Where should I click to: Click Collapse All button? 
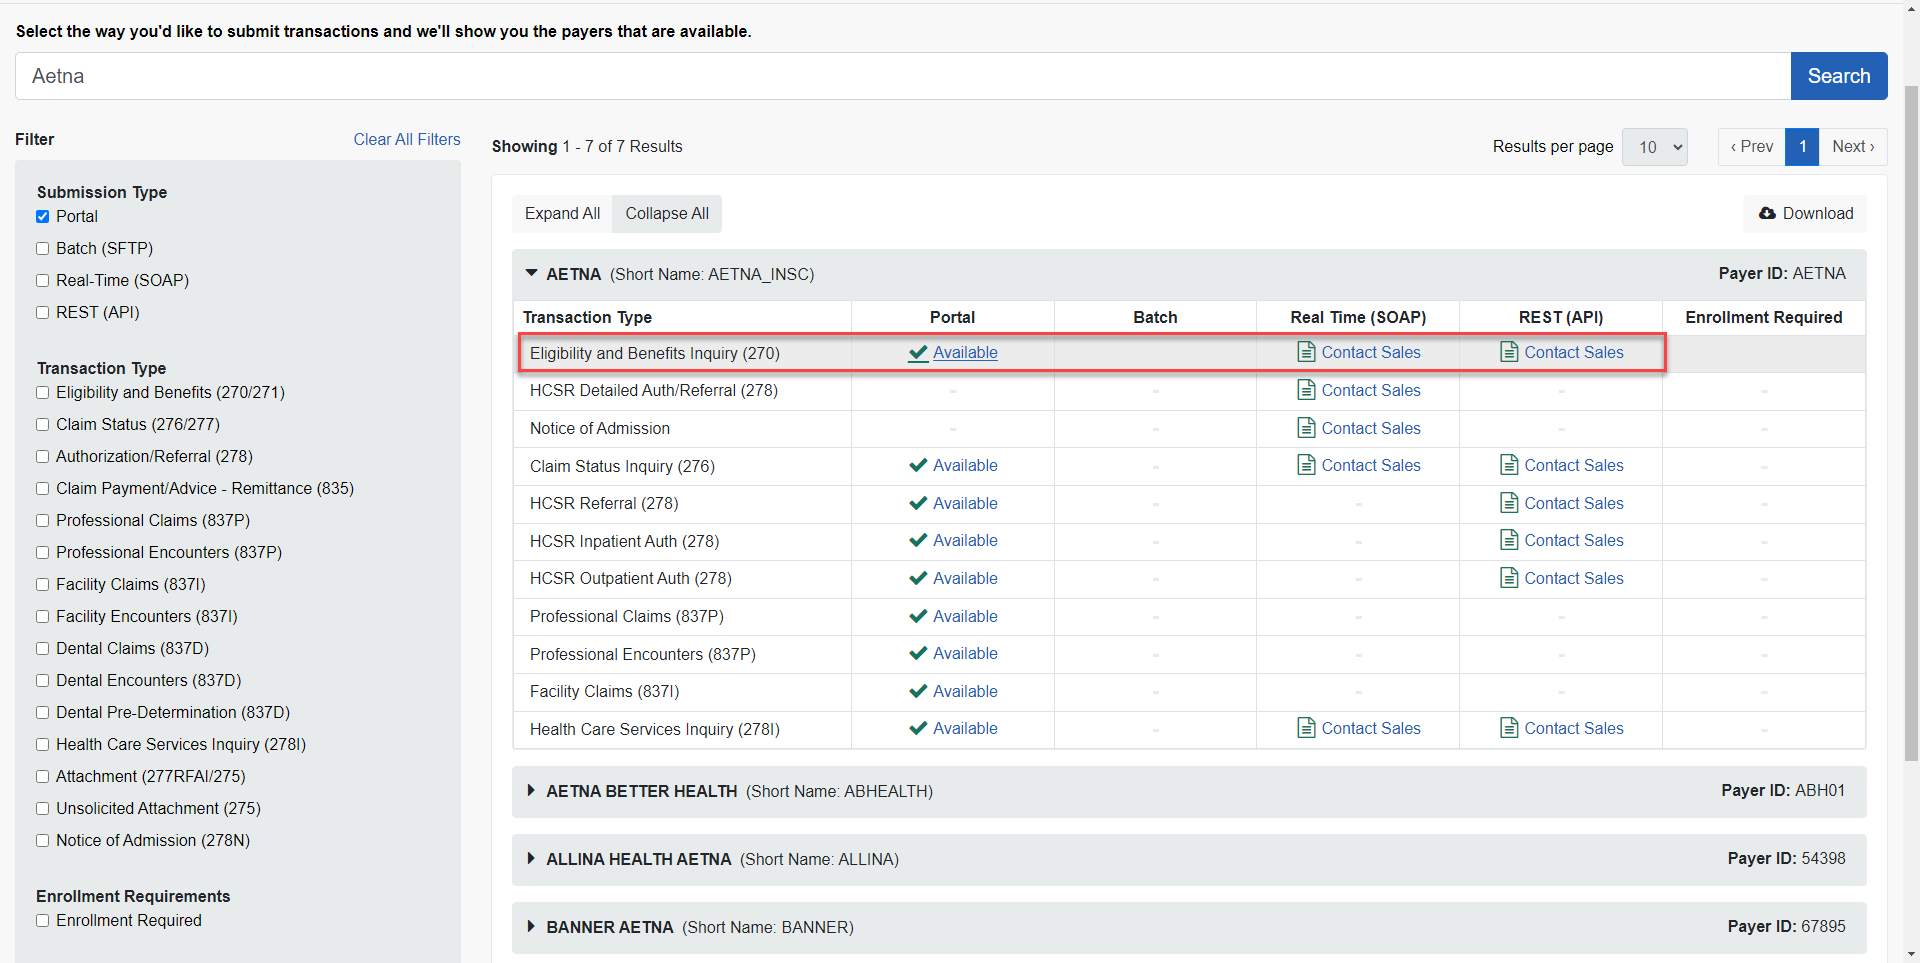(667, 213)
